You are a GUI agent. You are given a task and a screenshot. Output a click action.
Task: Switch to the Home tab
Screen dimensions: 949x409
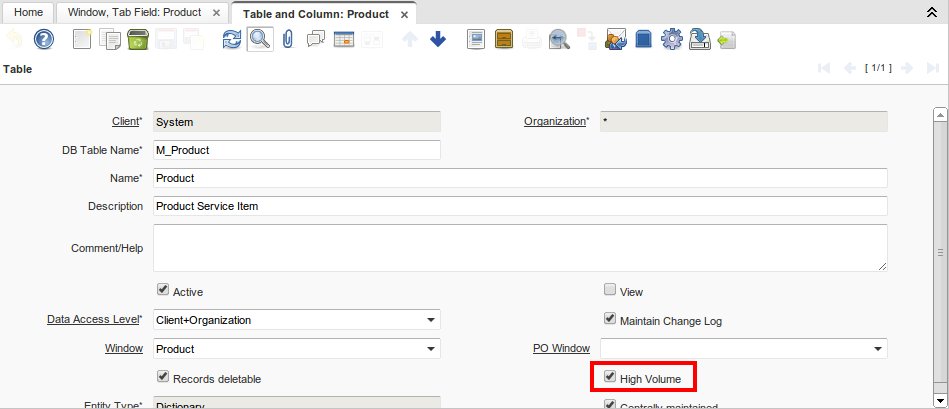[x=27, y=14]
